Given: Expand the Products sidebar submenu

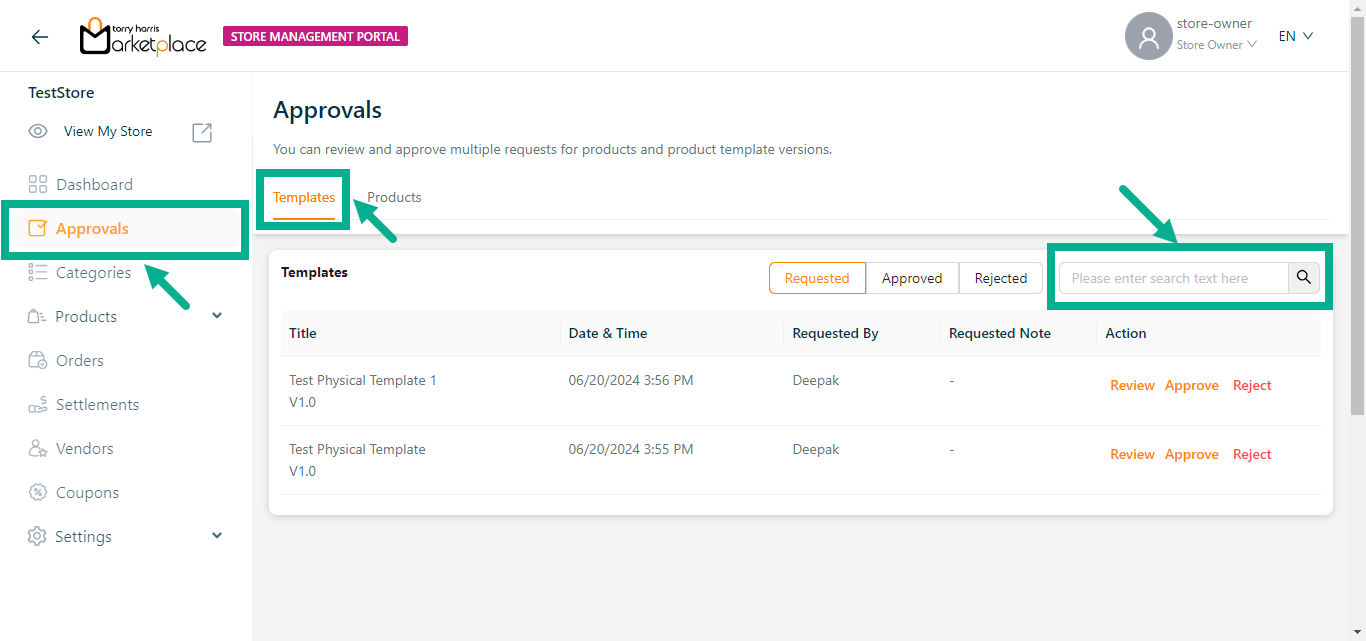Looking at the screenshot, I should (x=217, y=316).
